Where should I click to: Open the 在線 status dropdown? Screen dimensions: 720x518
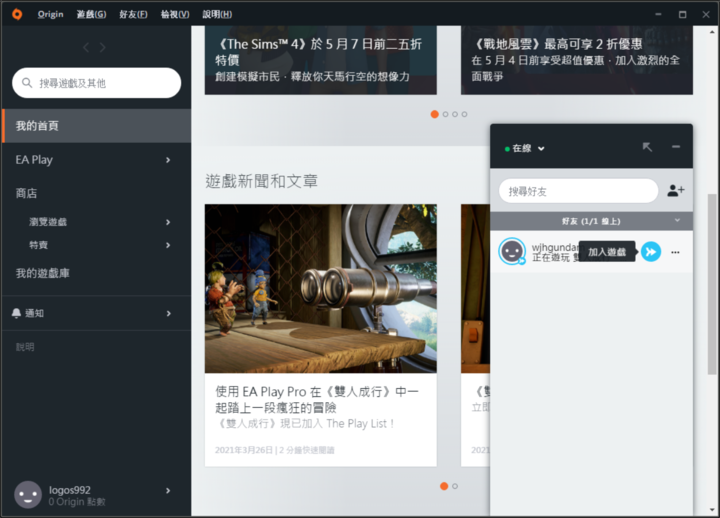point(524,148)
